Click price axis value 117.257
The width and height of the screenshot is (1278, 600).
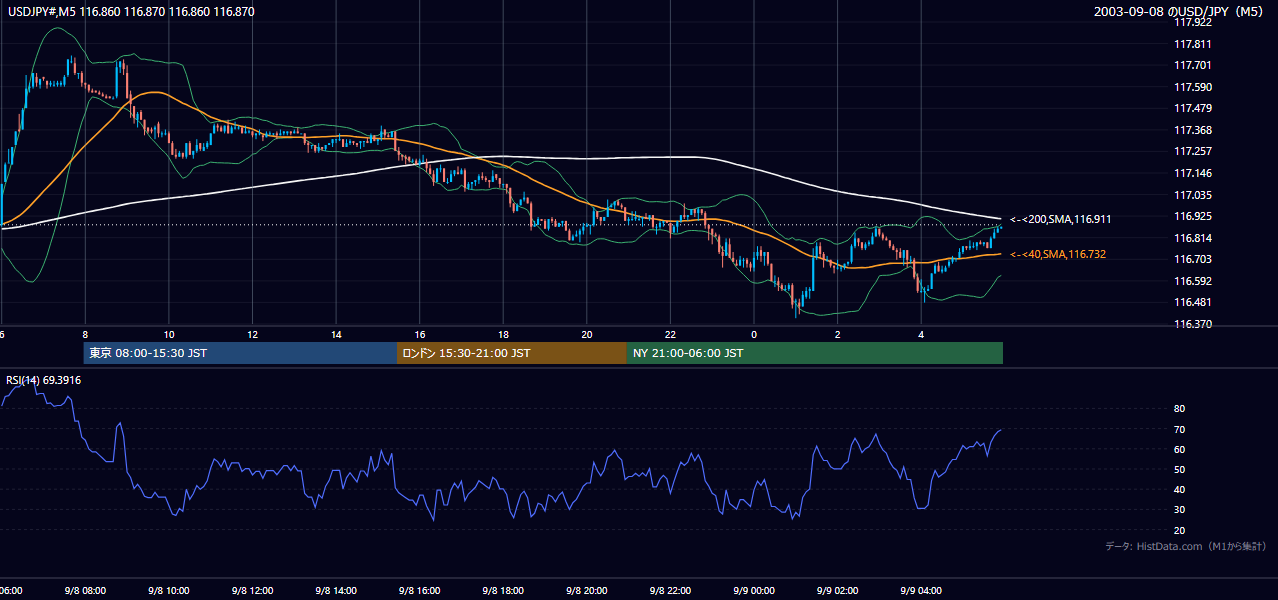(x=1193, y=152)
